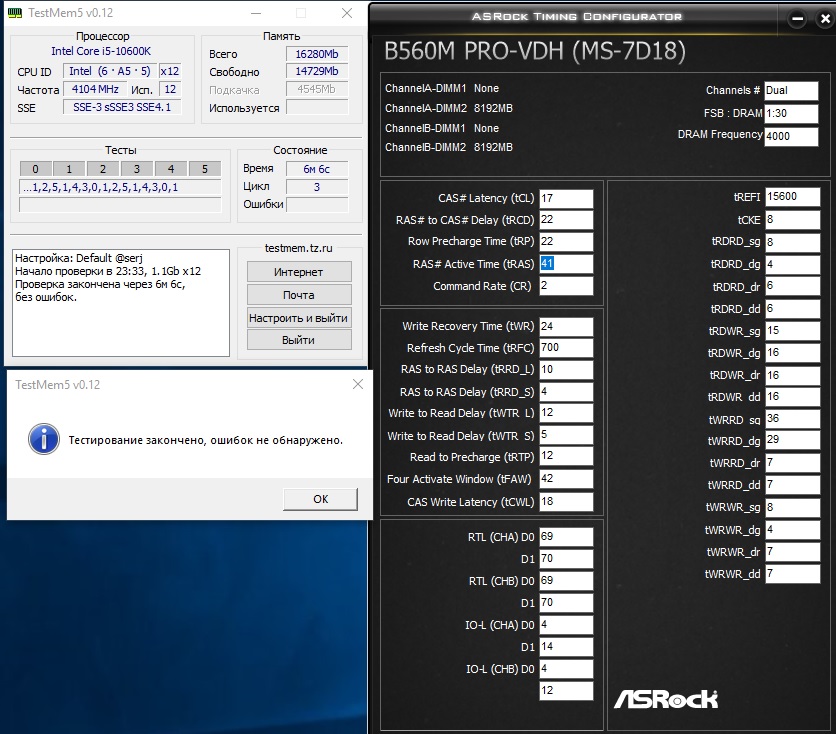Click the cycle count value 3
Image resolution: width=836 pixels, height=734 pixels.
coord(317,187)
